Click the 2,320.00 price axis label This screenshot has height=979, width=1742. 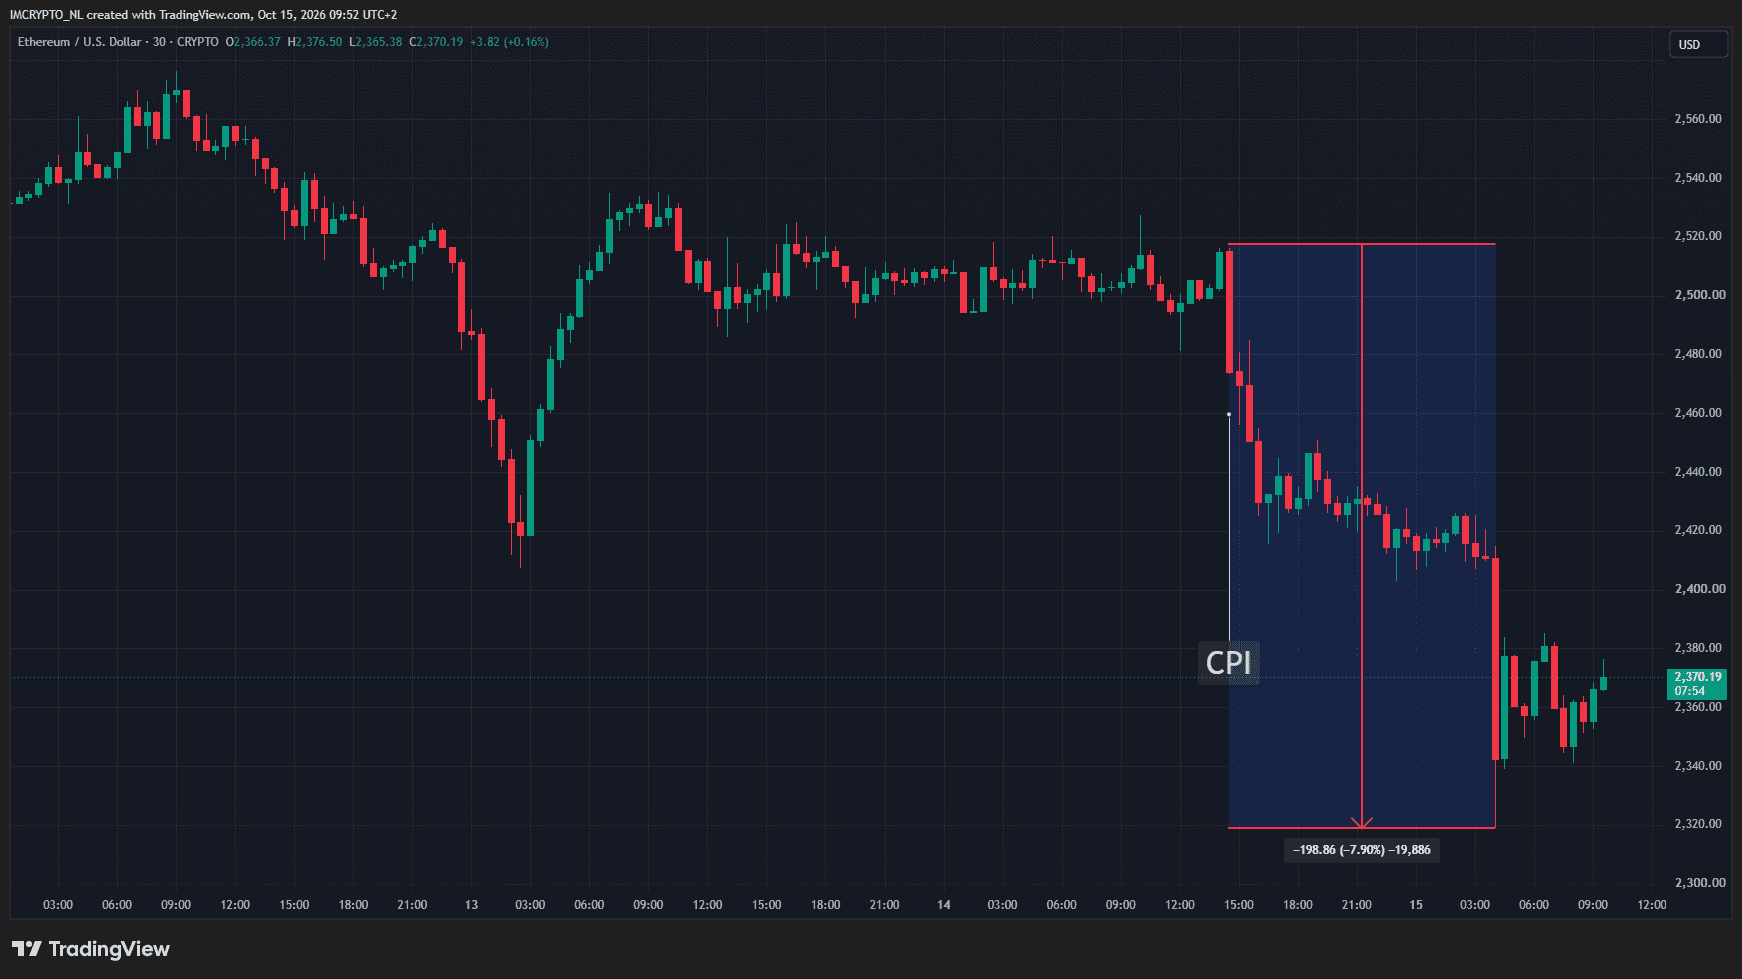coord(1698,824)
